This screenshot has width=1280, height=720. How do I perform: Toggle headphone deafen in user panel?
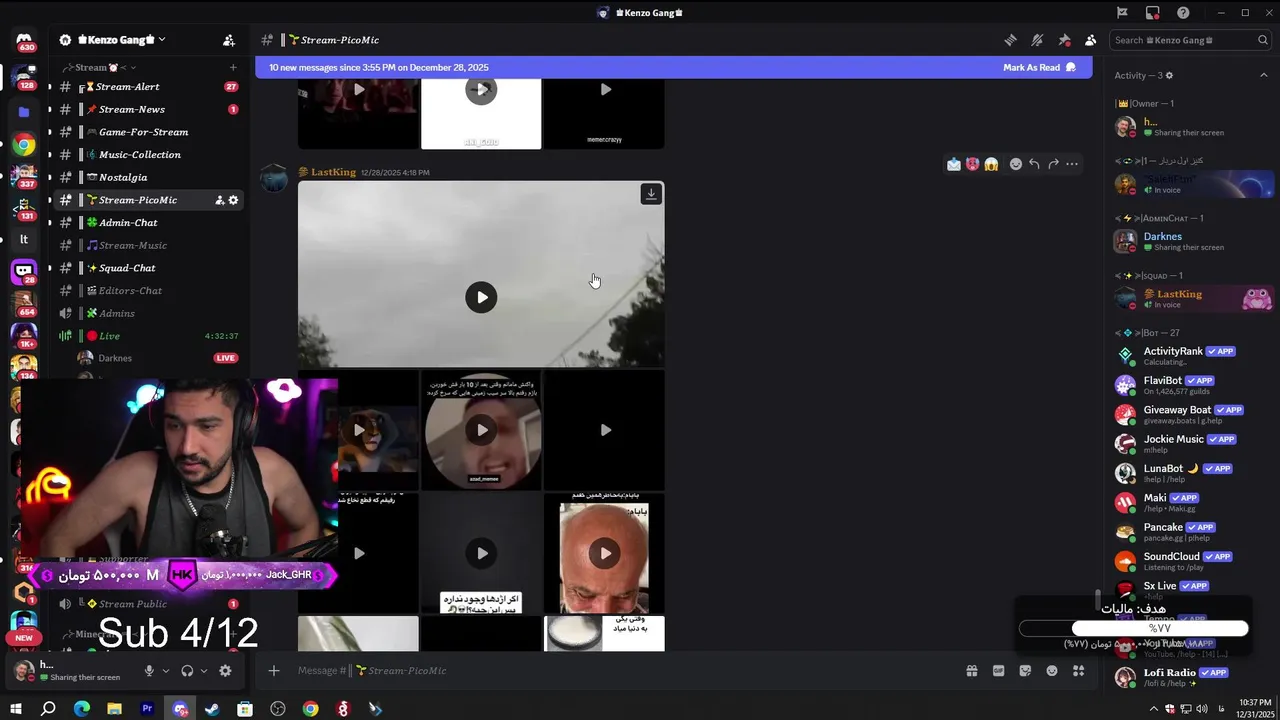pos(187,671)
